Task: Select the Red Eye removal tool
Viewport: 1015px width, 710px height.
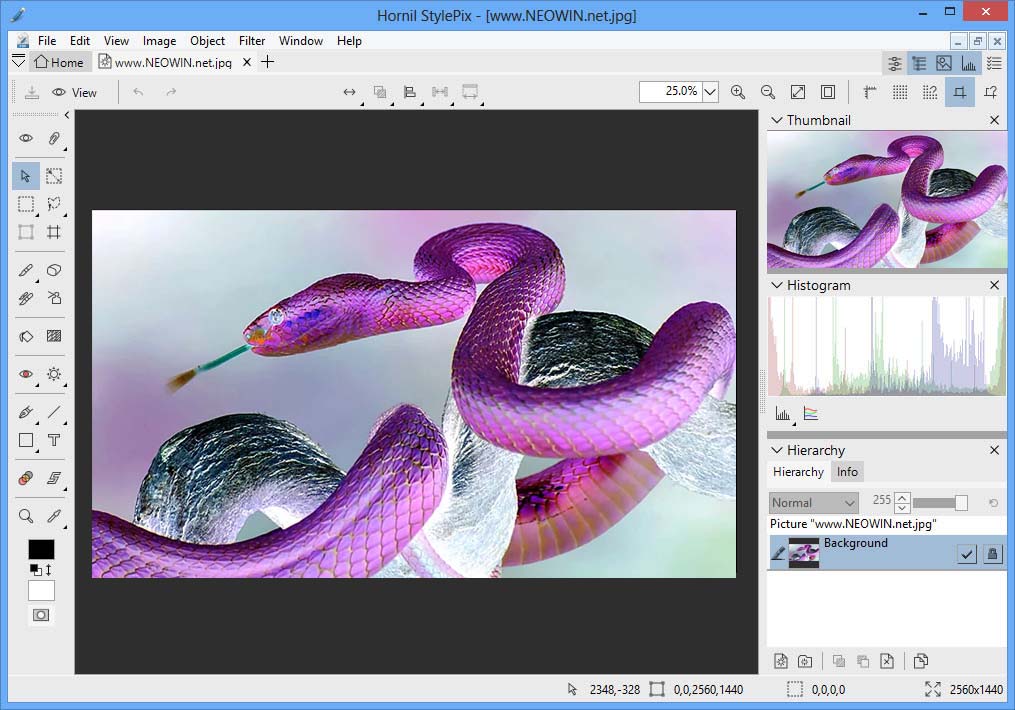Action: 26,374
